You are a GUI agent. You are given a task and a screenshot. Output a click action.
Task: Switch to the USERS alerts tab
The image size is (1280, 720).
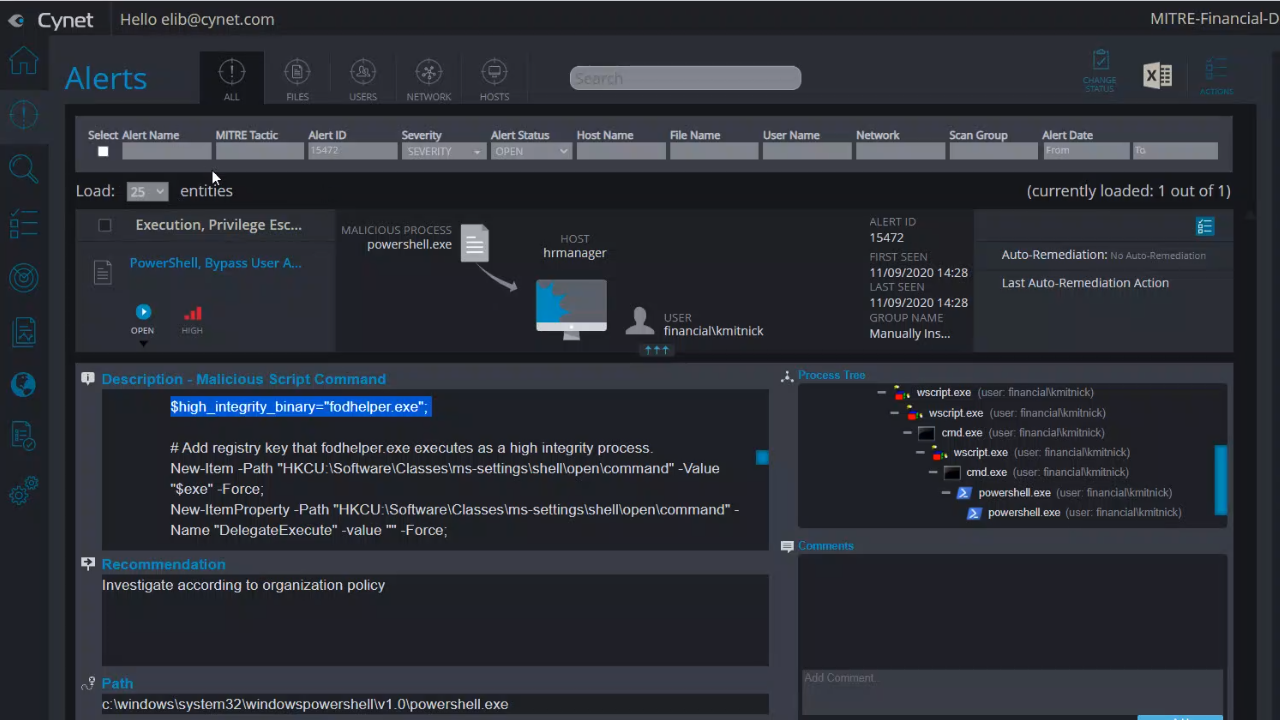click(x=363, y=78)
